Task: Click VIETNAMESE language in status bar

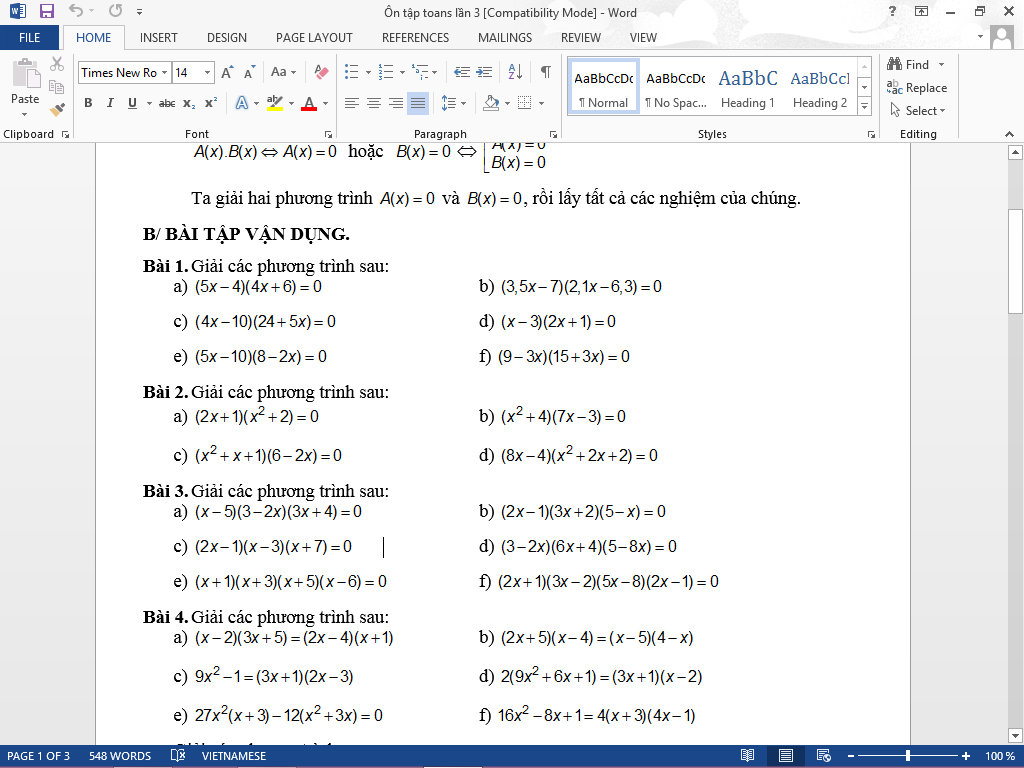Action: (x=234, y=756)
